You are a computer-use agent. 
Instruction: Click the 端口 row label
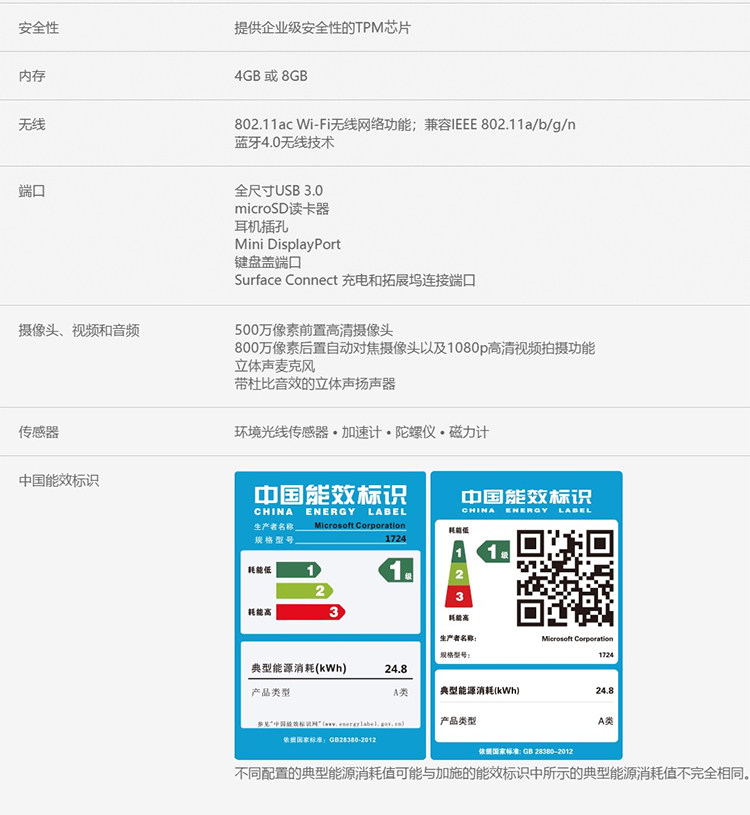coord(32,191)
